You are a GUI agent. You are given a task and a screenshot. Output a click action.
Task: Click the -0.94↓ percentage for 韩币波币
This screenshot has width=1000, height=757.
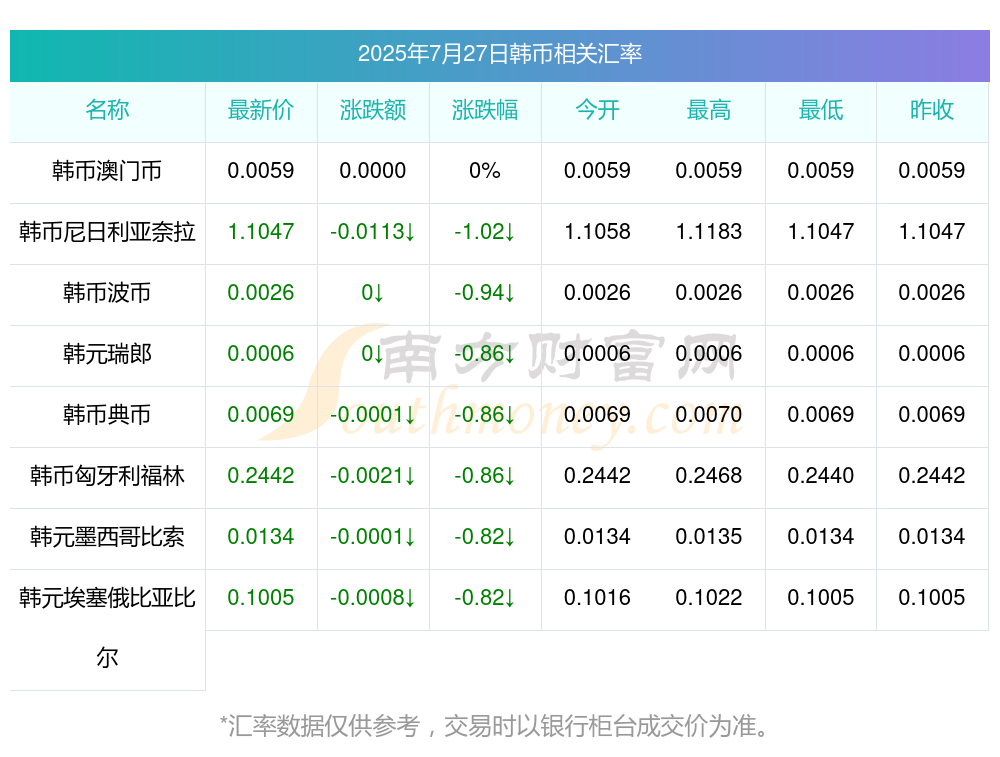coord(485,293)
